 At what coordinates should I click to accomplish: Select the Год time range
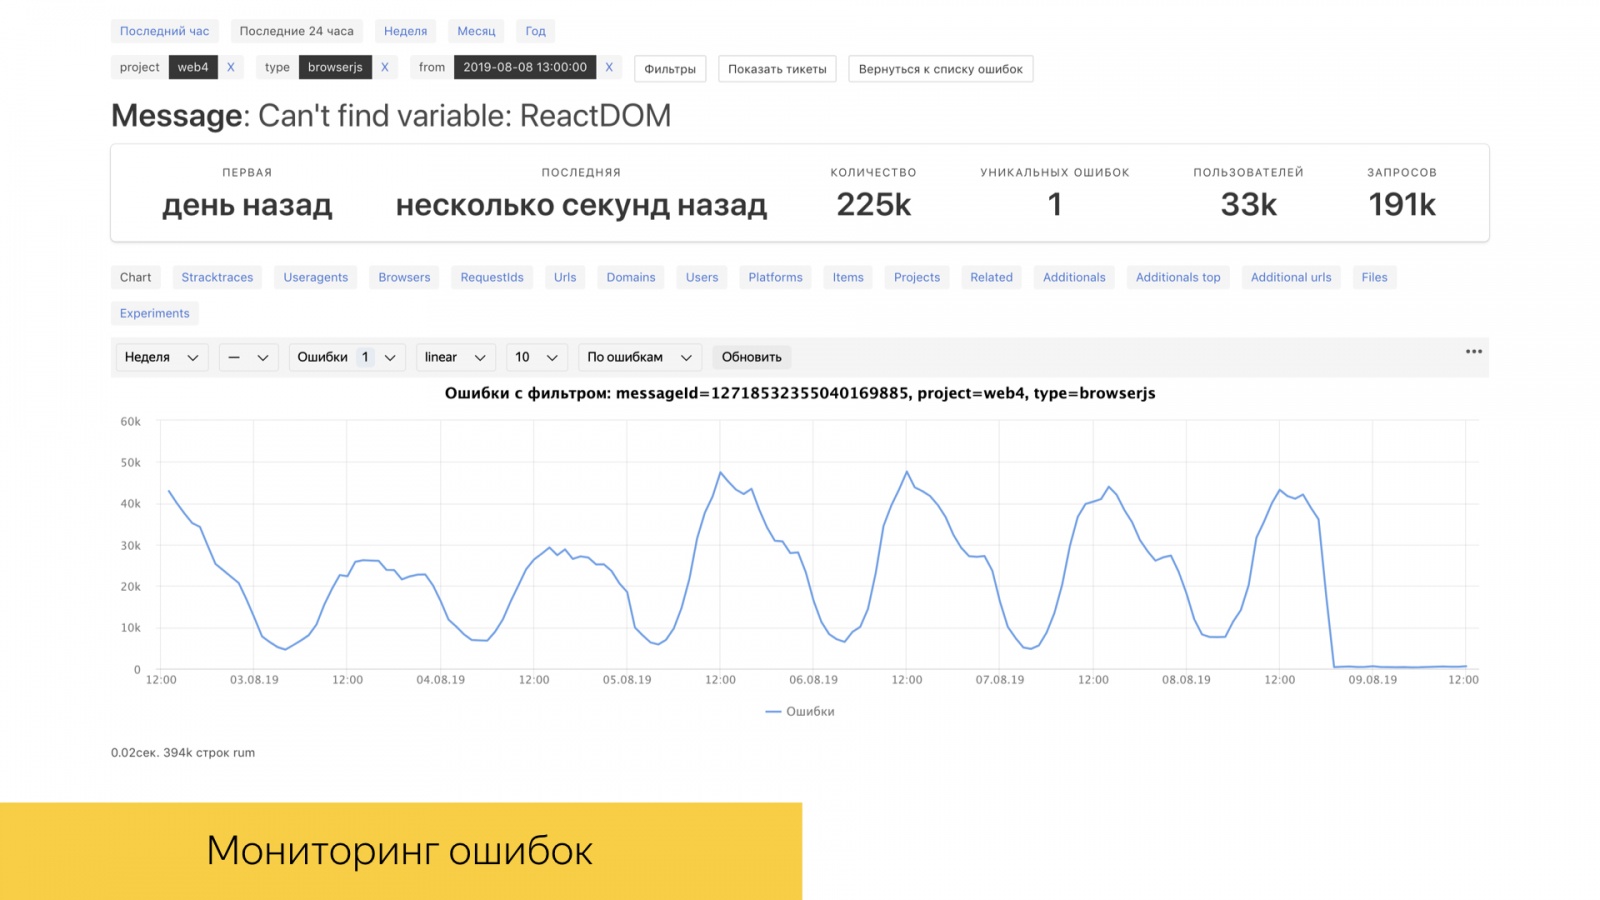click(x=535, y=30)
